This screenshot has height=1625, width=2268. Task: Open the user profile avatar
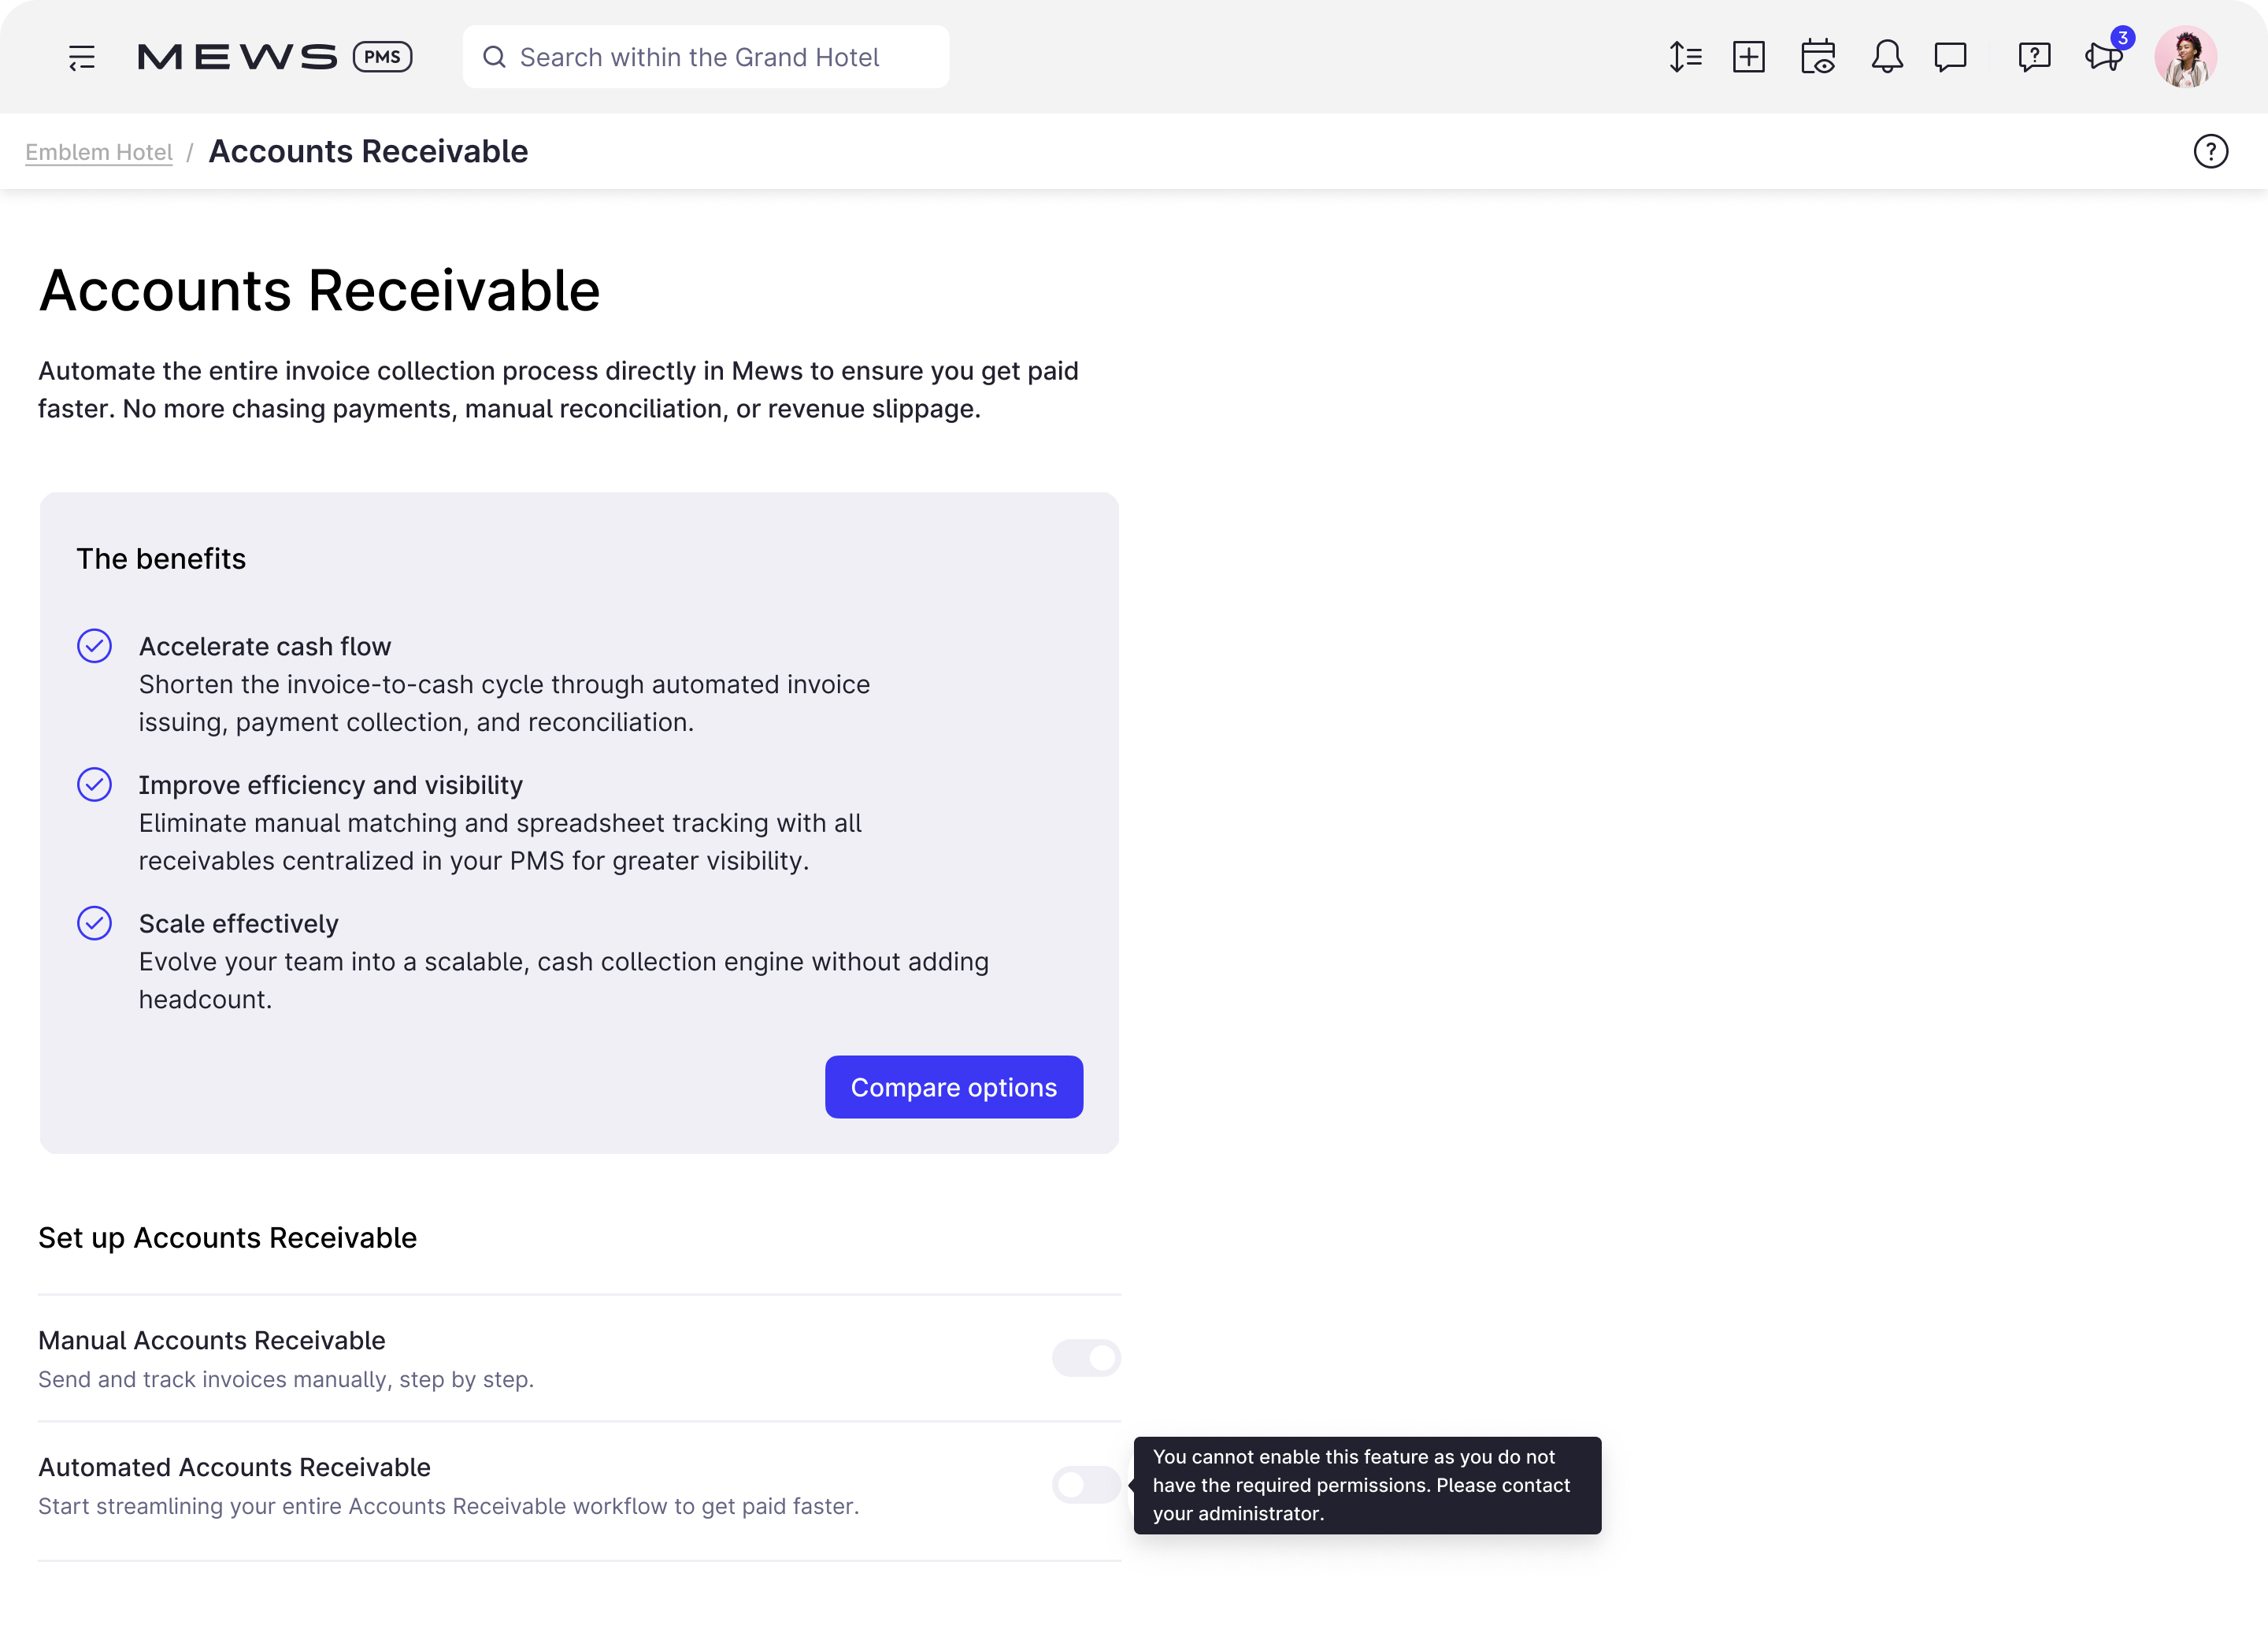2186,57
